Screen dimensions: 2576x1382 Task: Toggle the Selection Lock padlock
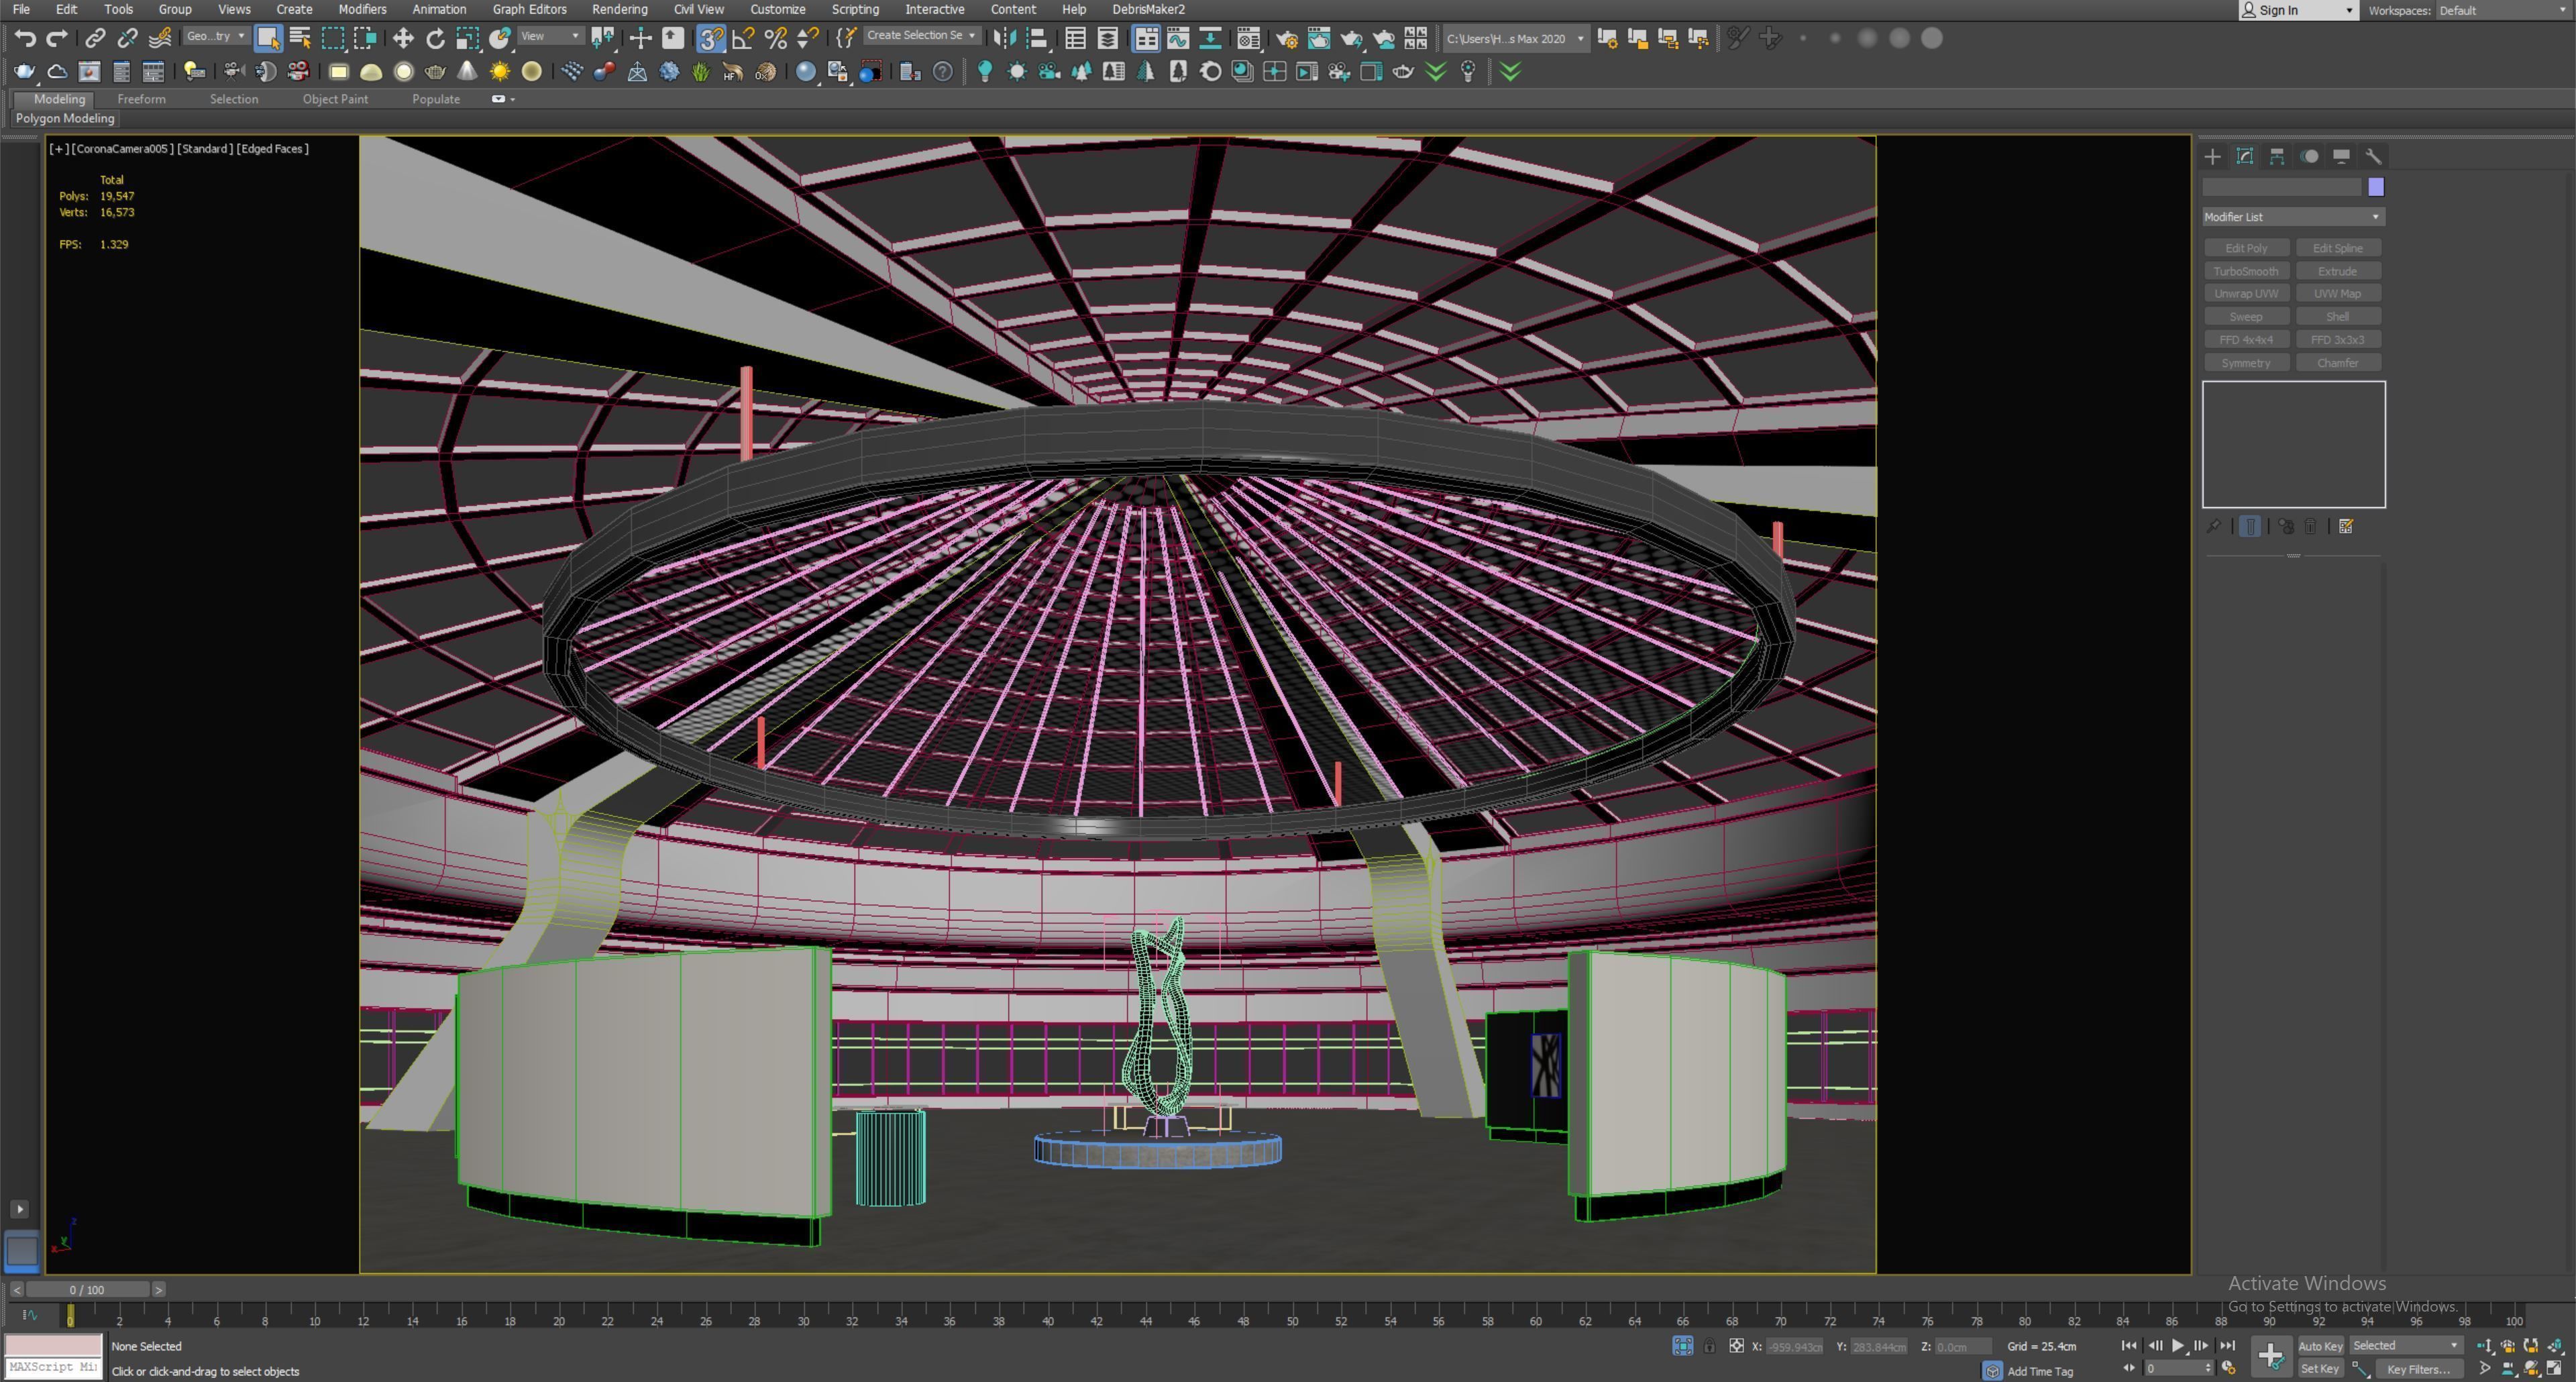click(x=1709, y=1346)
